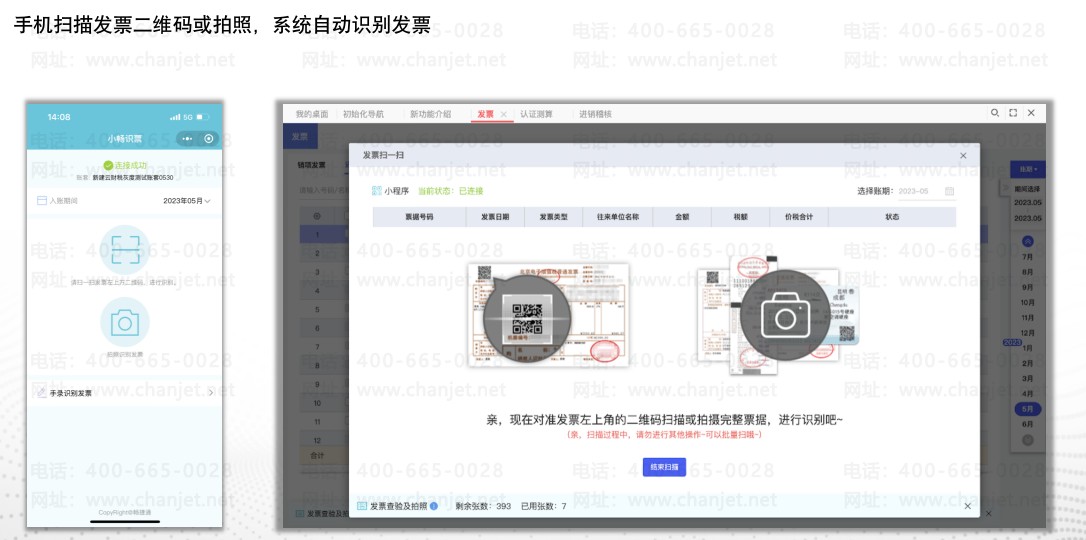Select 4月 in the period list
The image size is (1086, 540).
pyautogui.click(x=1028, y=394)
